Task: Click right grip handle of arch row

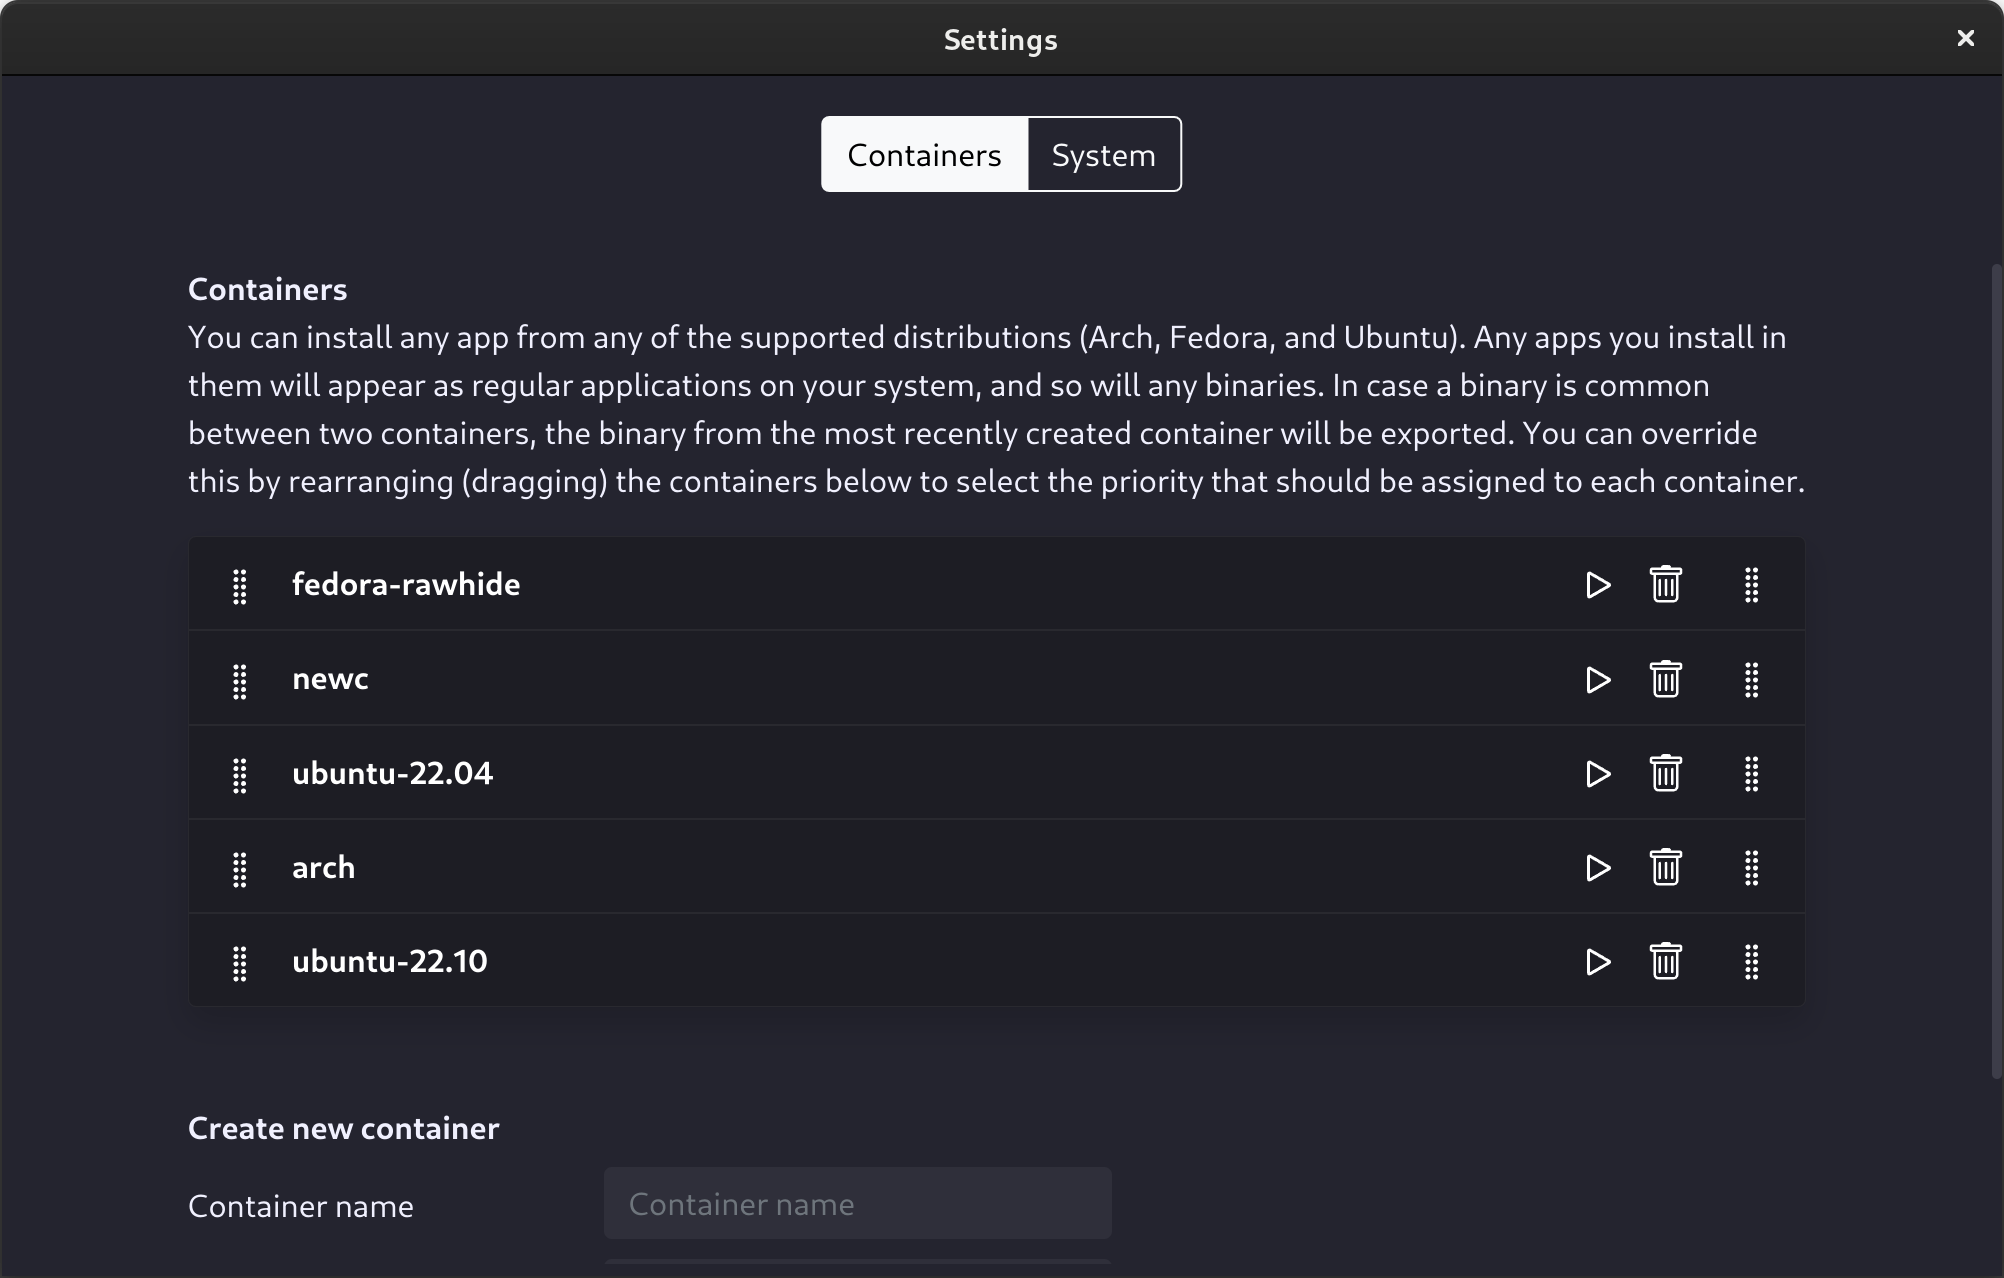Action: [x=1751, y=868]
